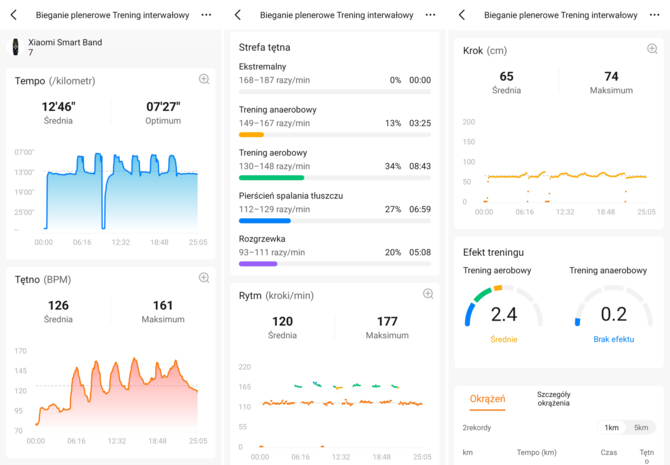
Task: Select the 1km lap split option
Action: tap(611, 427)
